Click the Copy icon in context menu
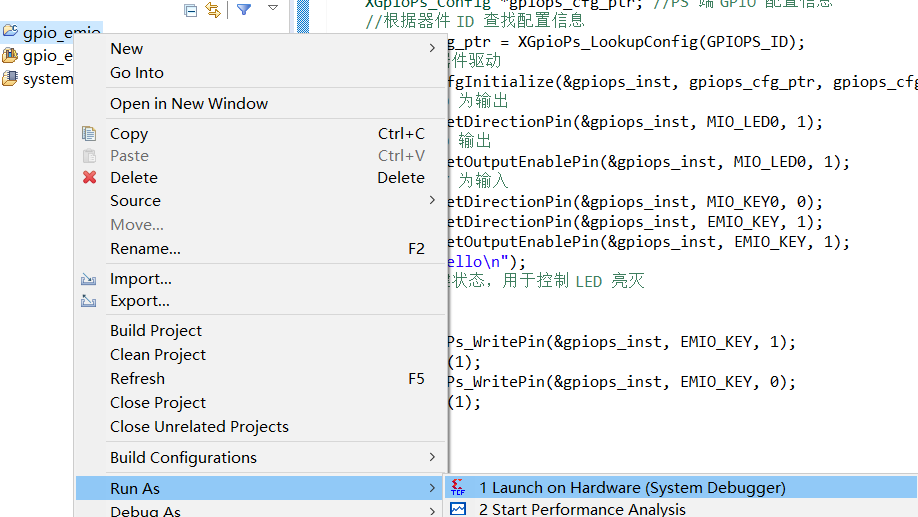This screenshot has height=517, width=918. (x=89, y=133)
